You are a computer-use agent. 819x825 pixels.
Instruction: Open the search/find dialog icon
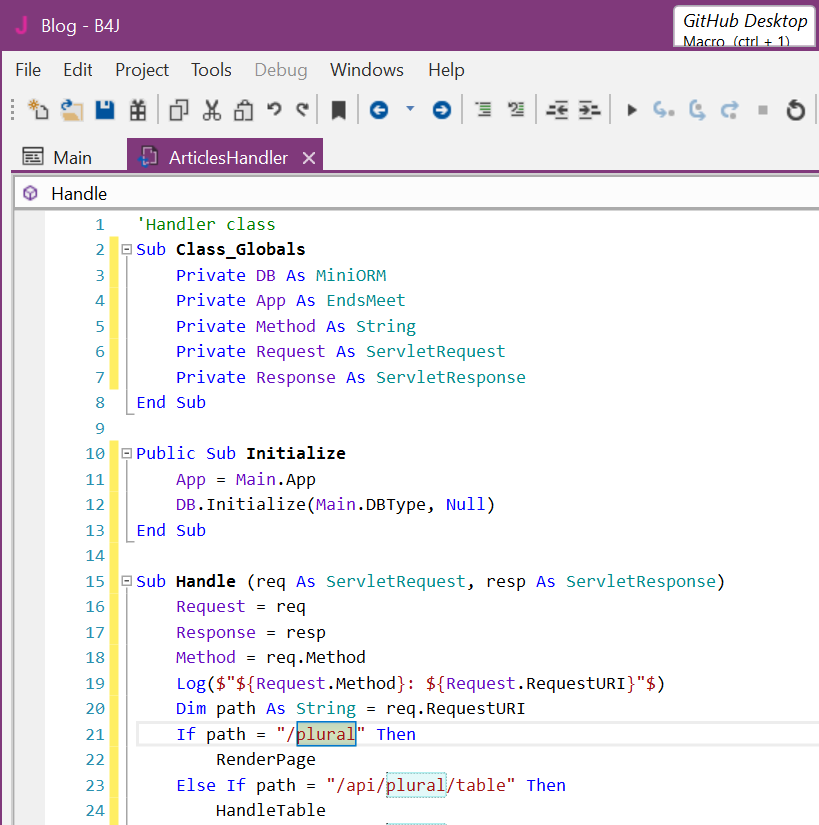137,110
